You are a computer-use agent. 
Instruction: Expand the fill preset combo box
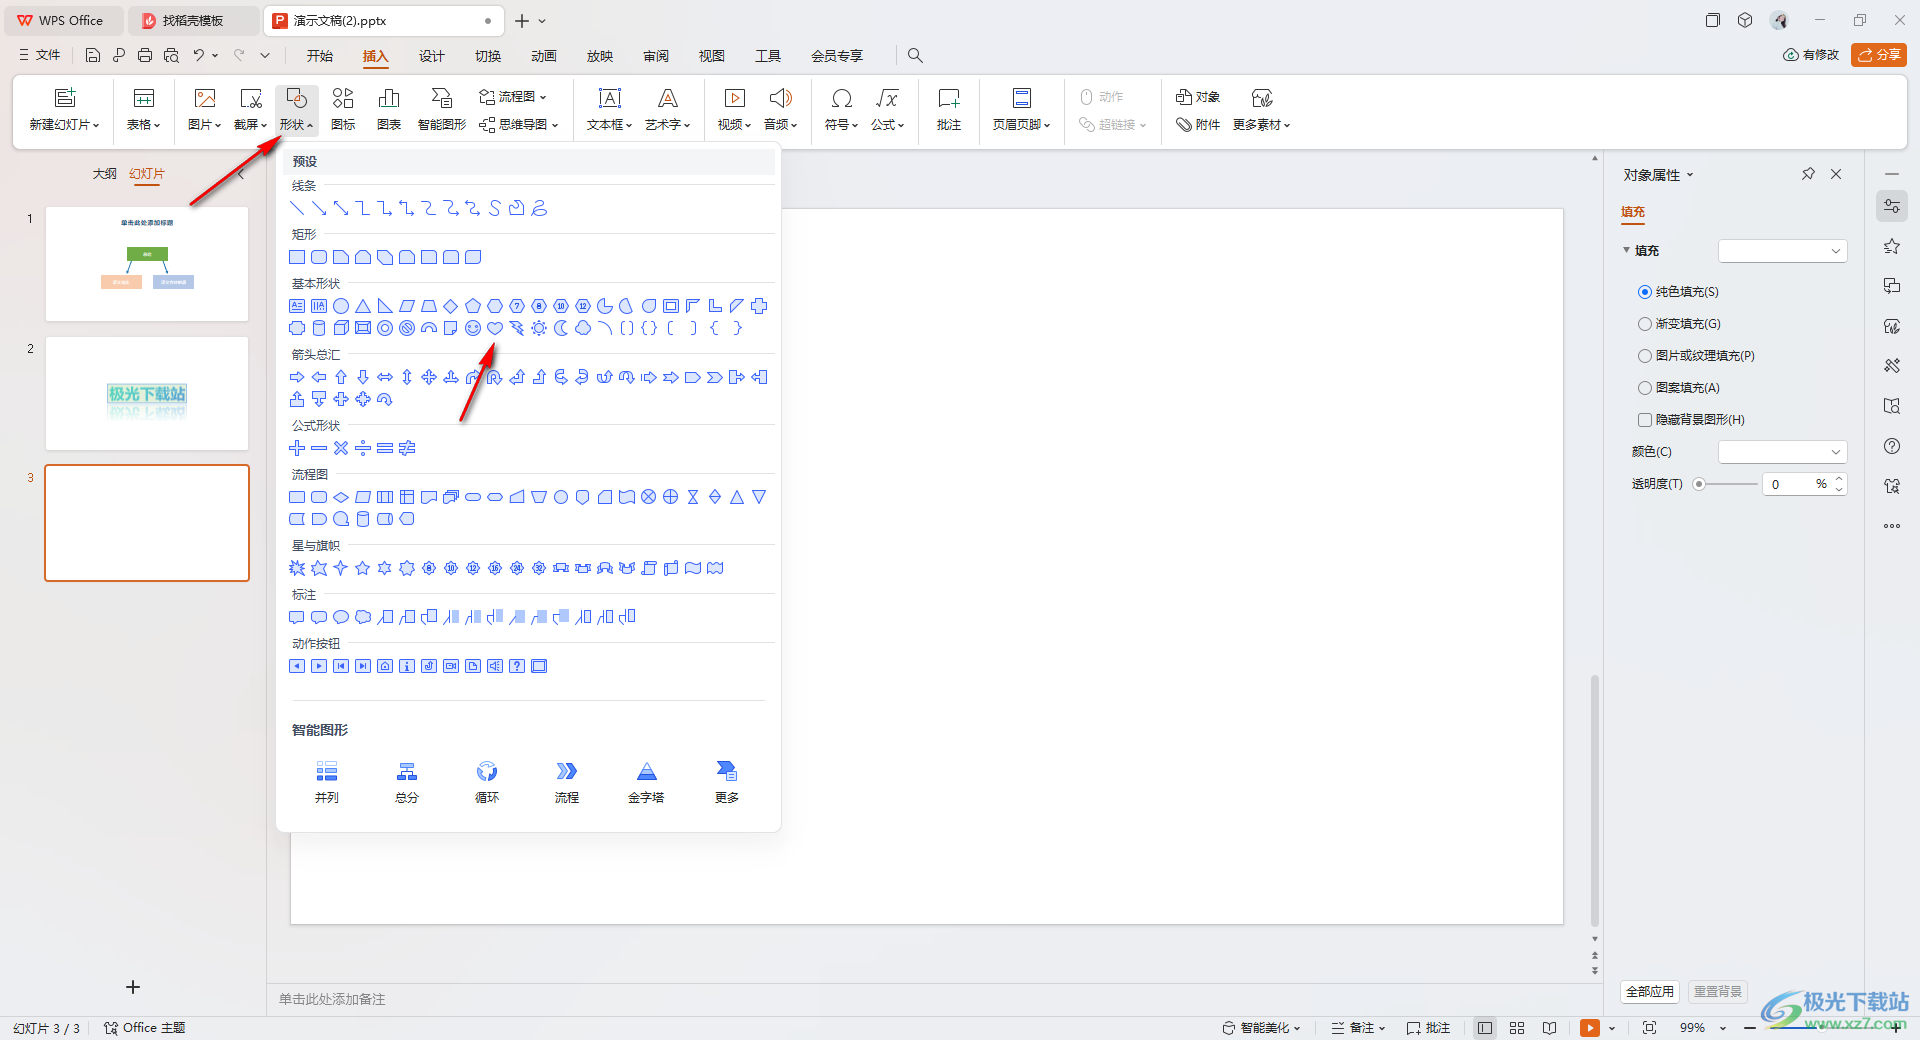pyautogui.click(x=1782, y=251)
